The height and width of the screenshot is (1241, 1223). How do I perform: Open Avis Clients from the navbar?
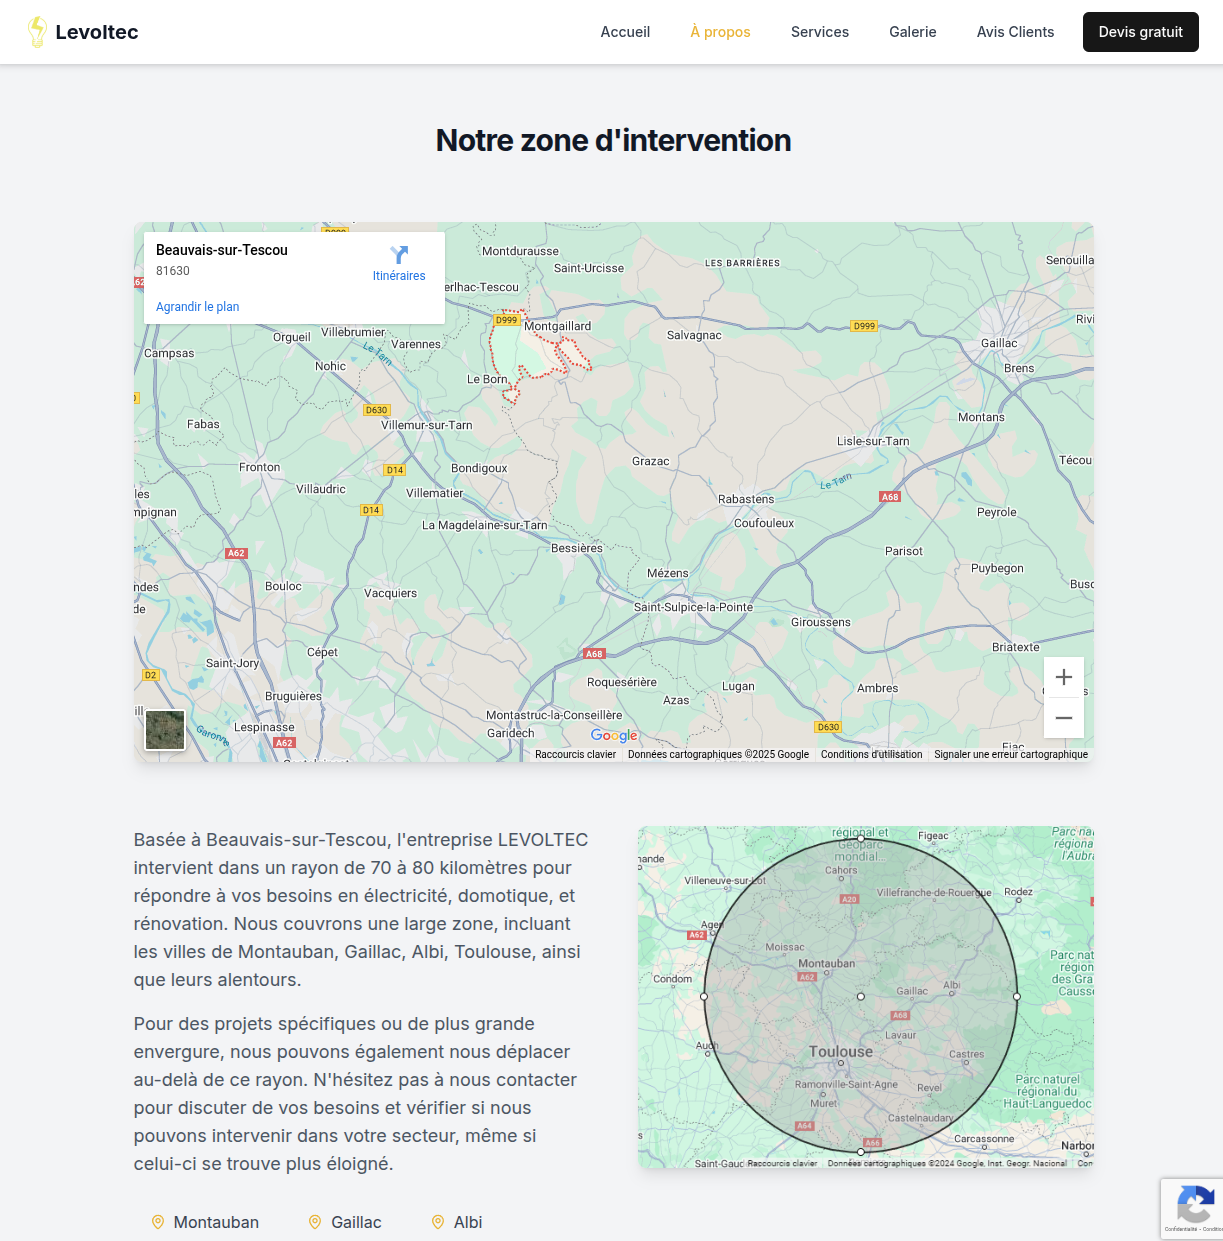[1015, 32]
